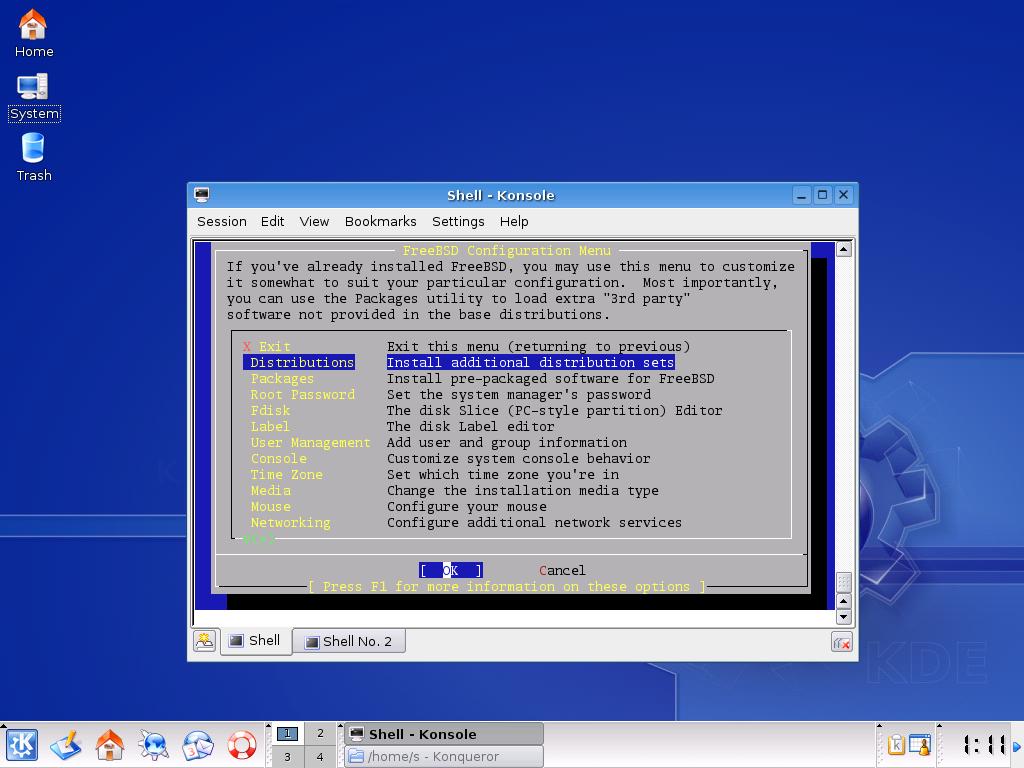
Task: Minimize the Konsole window
Action: click(801, 195)
